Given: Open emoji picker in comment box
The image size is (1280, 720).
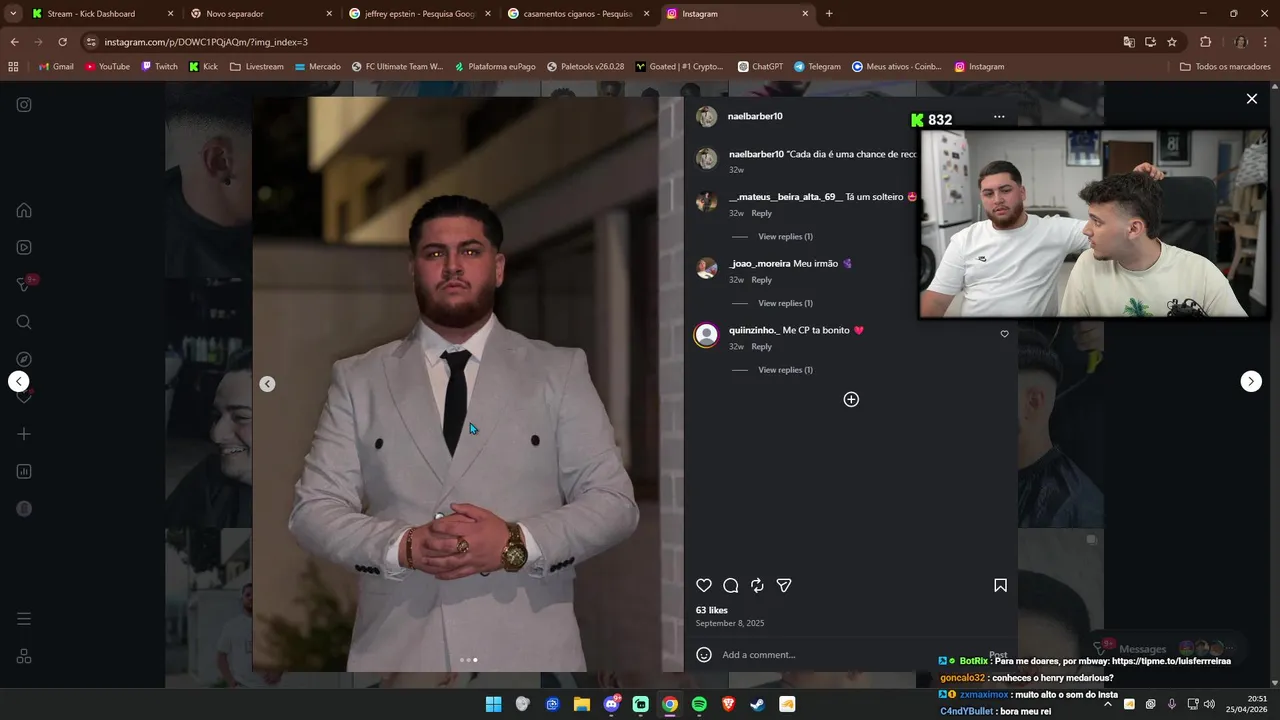Looking at the screenshot, I should click(704, 654).
